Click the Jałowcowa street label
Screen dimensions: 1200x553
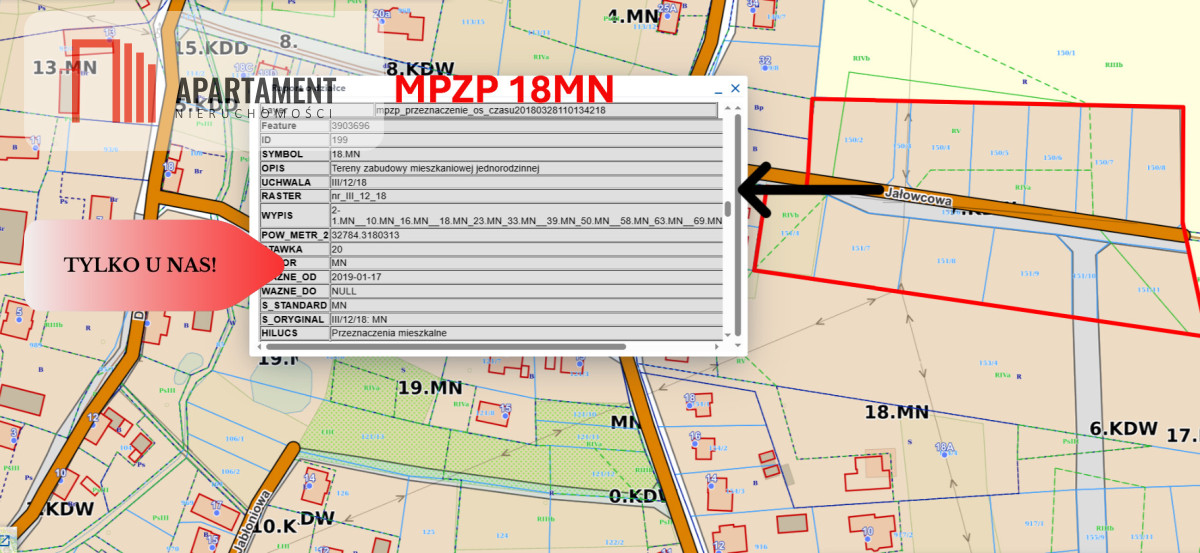(917, 198)
